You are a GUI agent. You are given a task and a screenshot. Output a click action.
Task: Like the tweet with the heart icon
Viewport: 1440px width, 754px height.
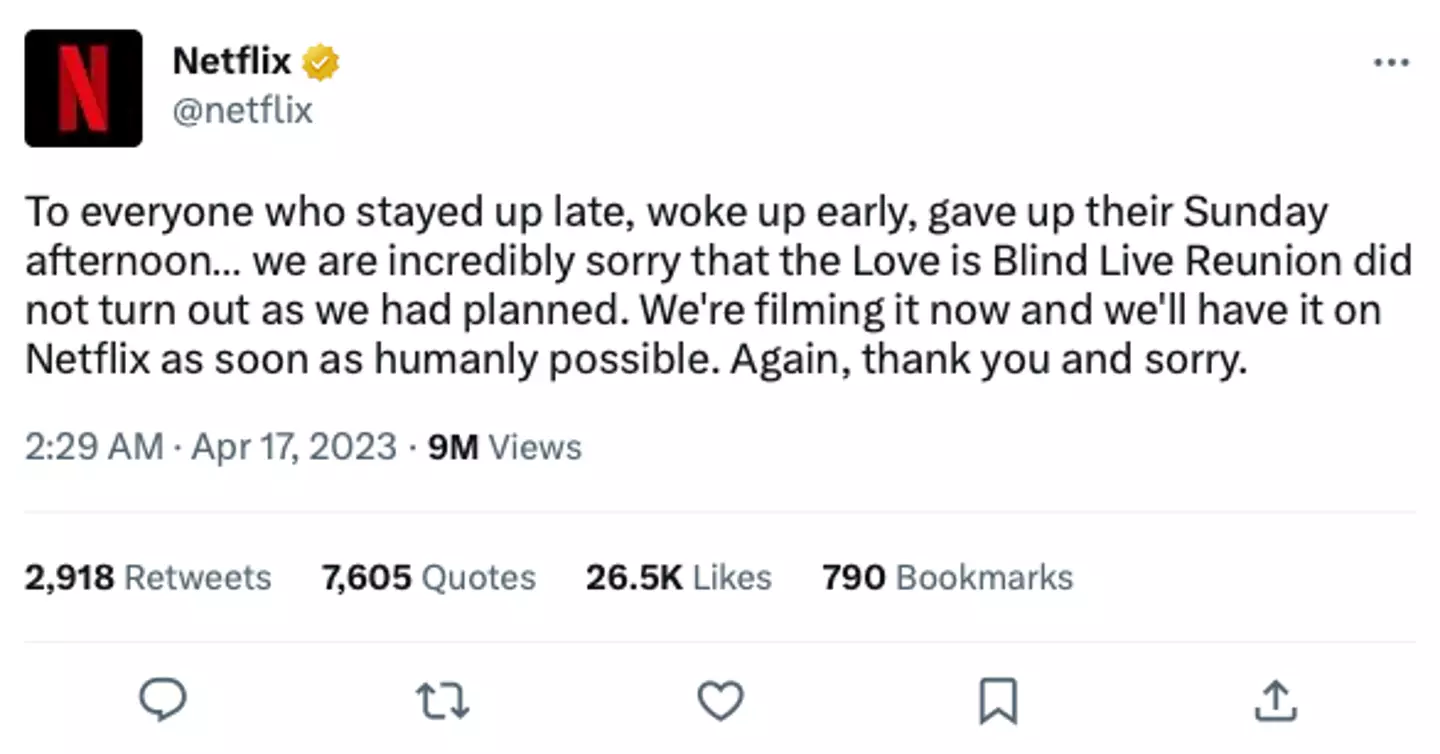coord(720,700)
